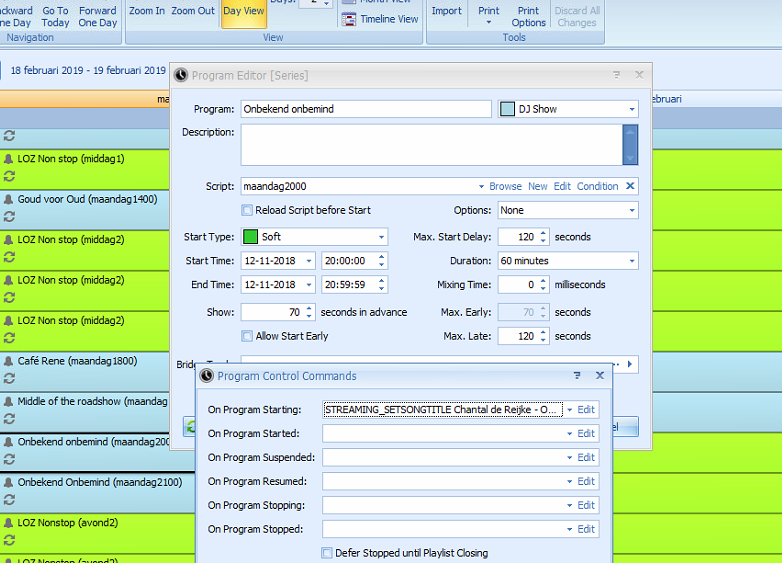Viewport: 782px width, 563px height.
Task: Enable Reload Script before Start
Action: point(247,210)
